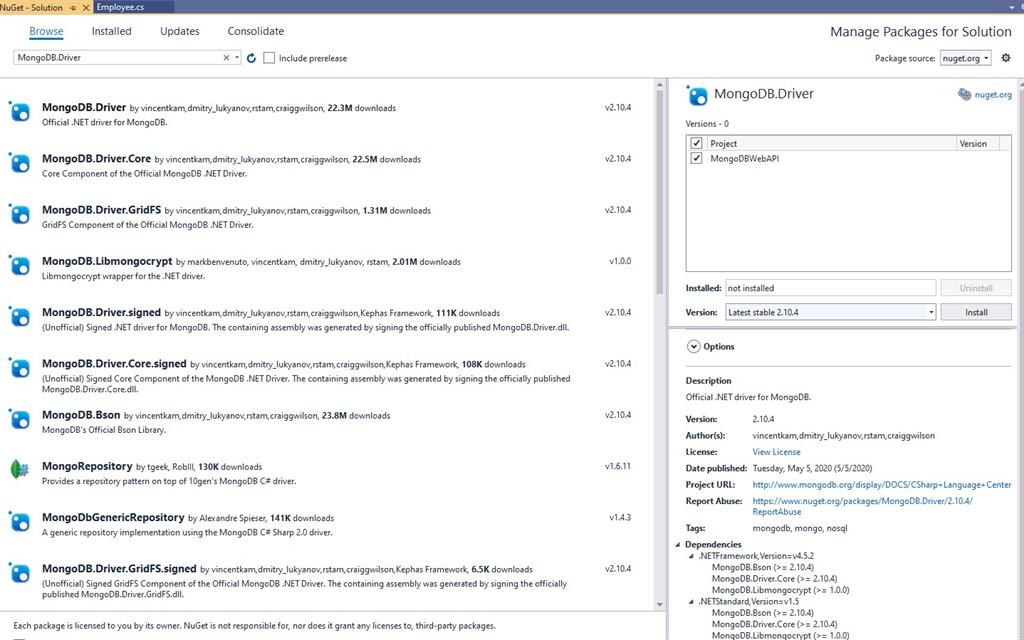This screenshot has width=1024, height=640.
Task: Click the MongoDB.Driver icon in the details header
Action: (697, 93)
